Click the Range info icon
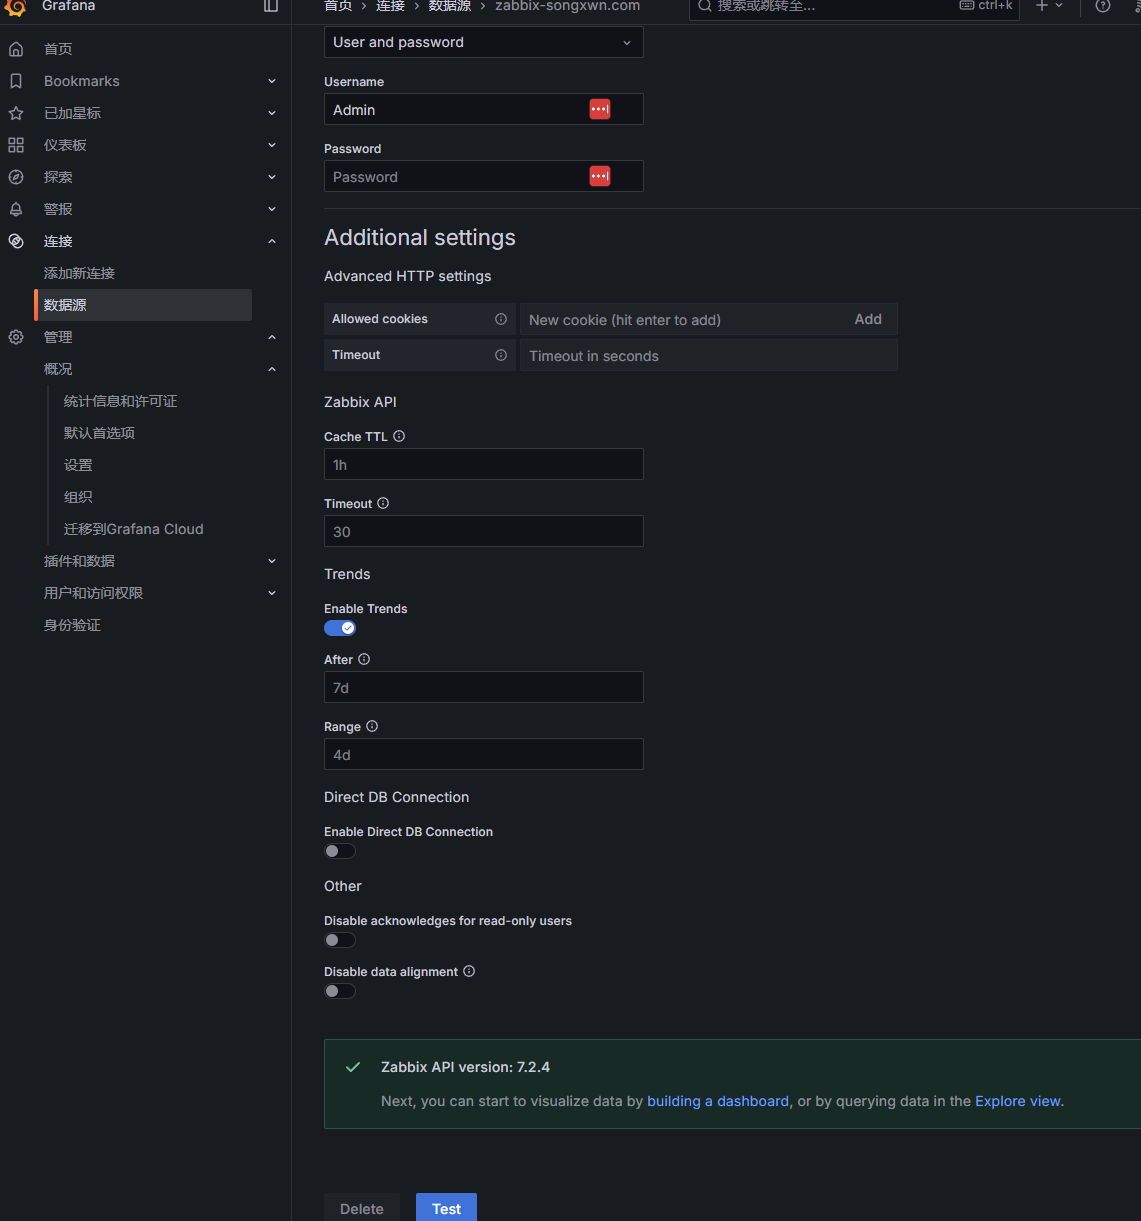The height and width of the screenshot is (1221, 1141). tap(372, 726)
